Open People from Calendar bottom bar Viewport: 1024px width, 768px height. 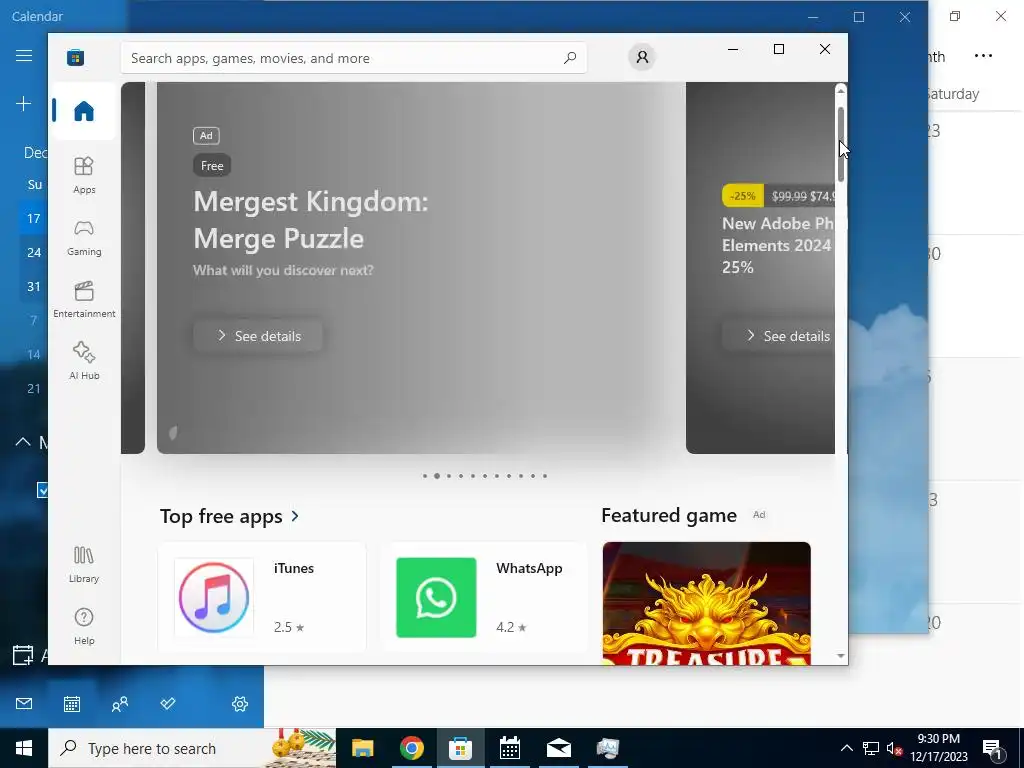point(120,703)
